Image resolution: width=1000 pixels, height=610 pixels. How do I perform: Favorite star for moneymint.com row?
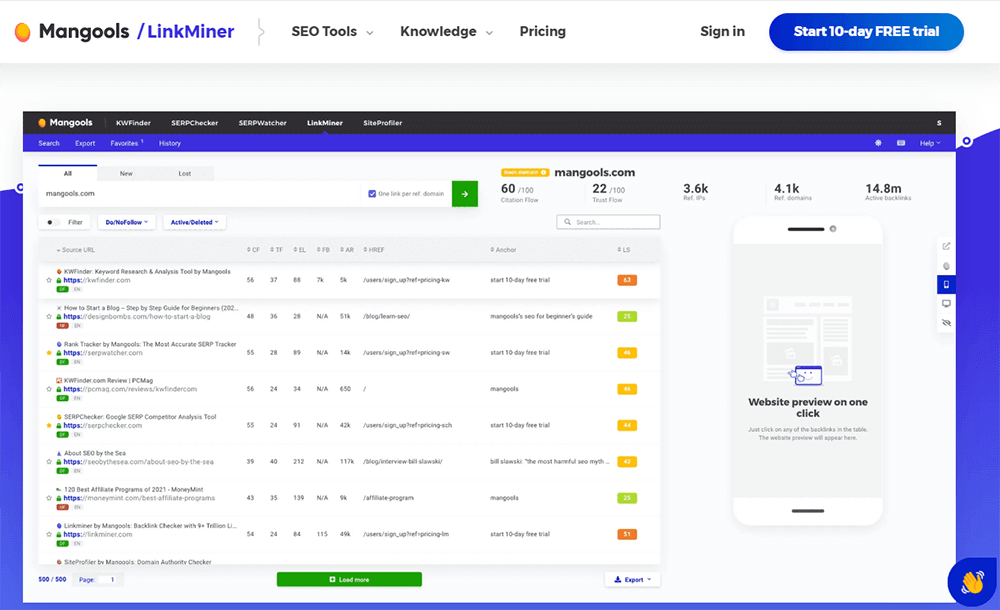(49, 498)
